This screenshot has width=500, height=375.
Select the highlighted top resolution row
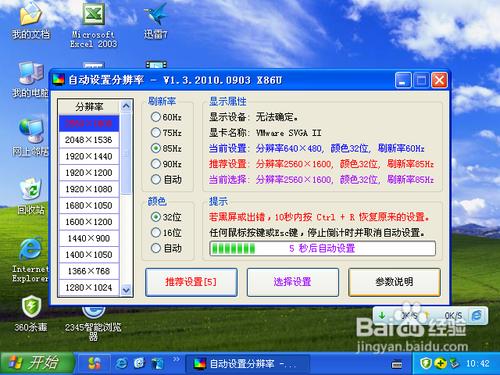[89, 123]
